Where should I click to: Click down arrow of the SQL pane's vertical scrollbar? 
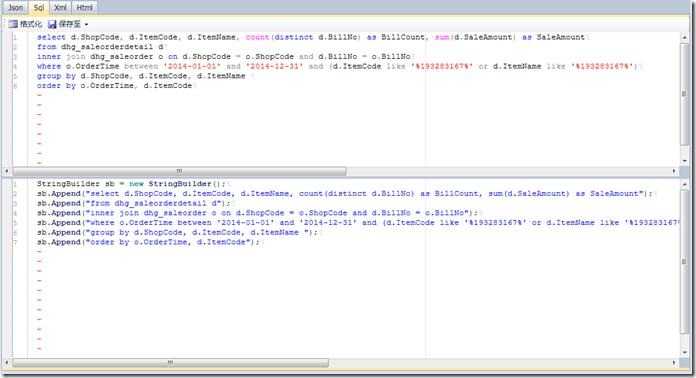(x=684, y=160)
